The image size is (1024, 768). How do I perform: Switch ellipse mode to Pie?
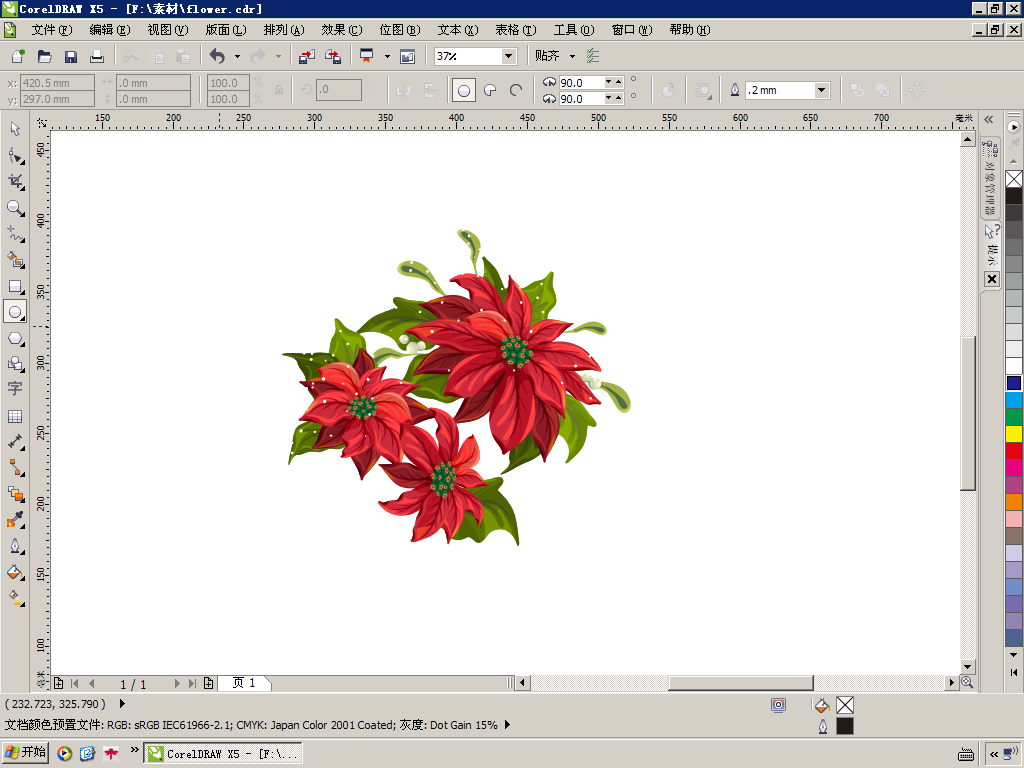pyautogui.click(x=490, y=90)
